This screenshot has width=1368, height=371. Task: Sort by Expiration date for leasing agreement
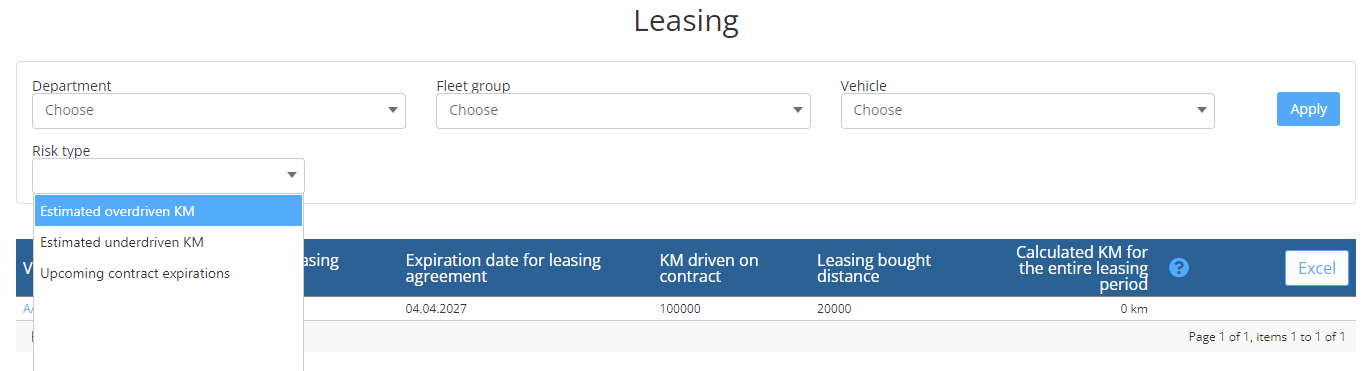click(x=503, y=268)
